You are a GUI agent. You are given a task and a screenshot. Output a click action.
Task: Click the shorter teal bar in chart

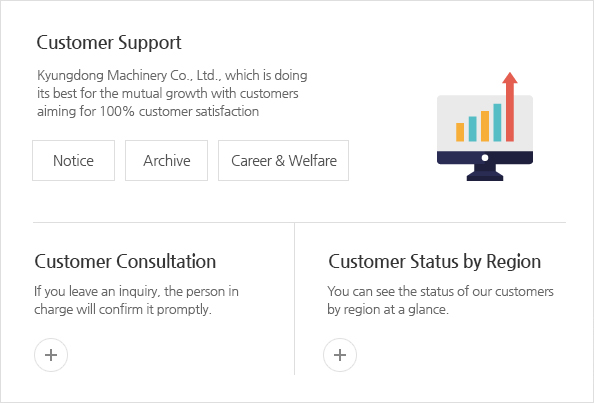[472, 129]
